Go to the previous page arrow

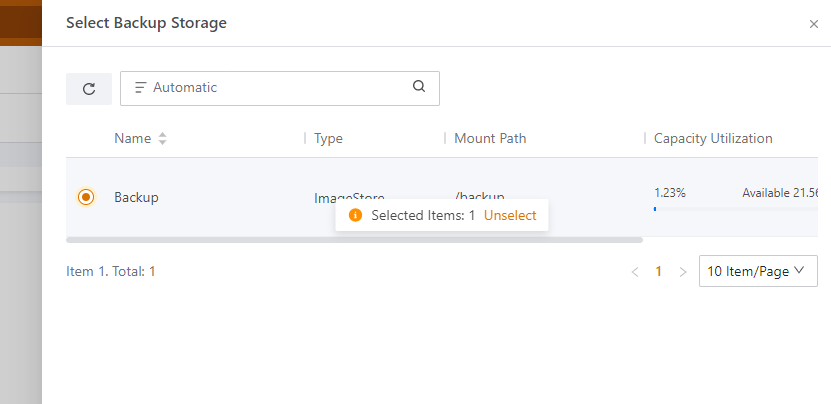[x=635, y=271]
